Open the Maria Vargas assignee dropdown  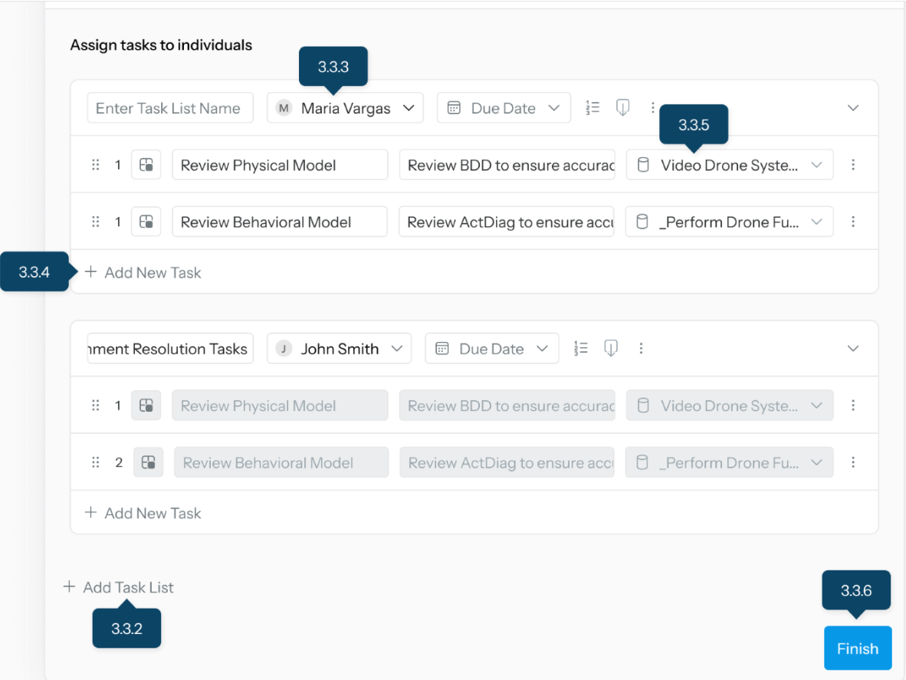click(345, 108)
